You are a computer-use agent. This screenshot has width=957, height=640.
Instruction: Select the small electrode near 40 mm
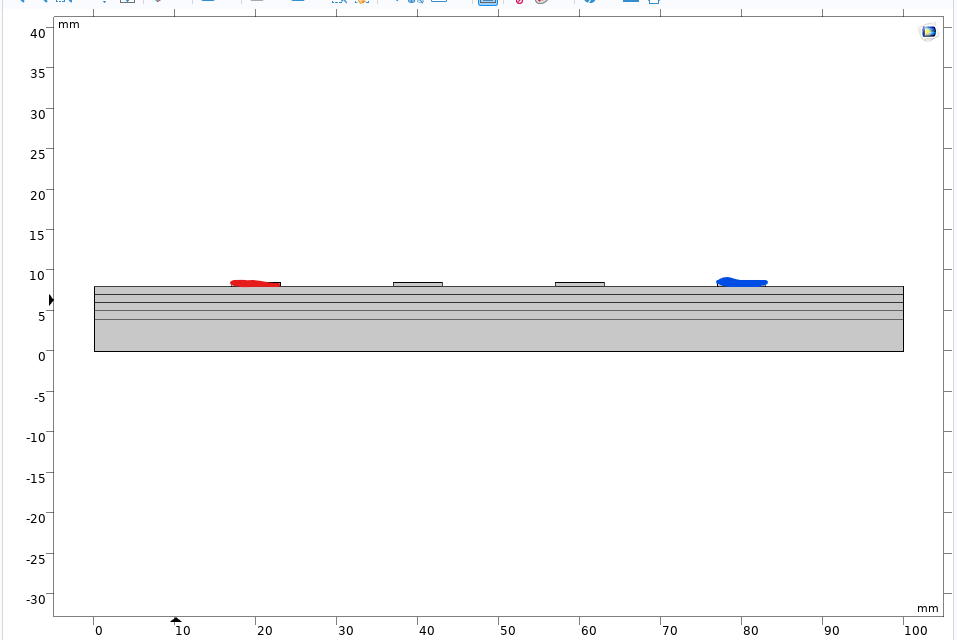[417, 284]
